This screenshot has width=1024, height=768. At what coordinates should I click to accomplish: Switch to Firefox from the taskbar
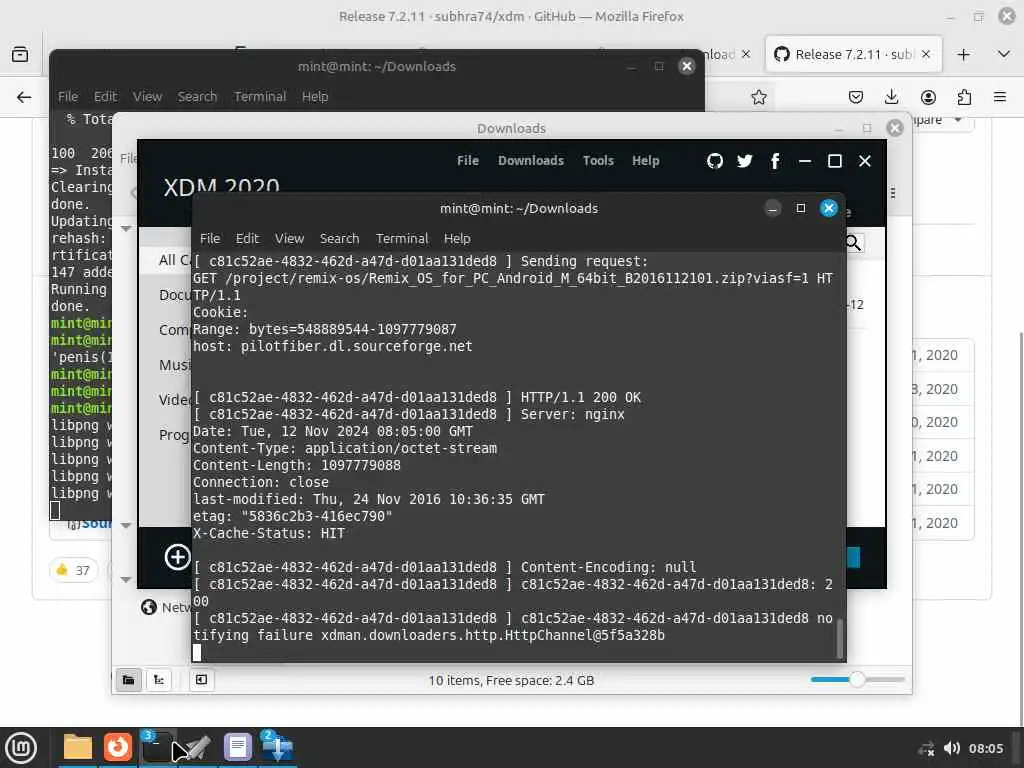pos(118,747)
